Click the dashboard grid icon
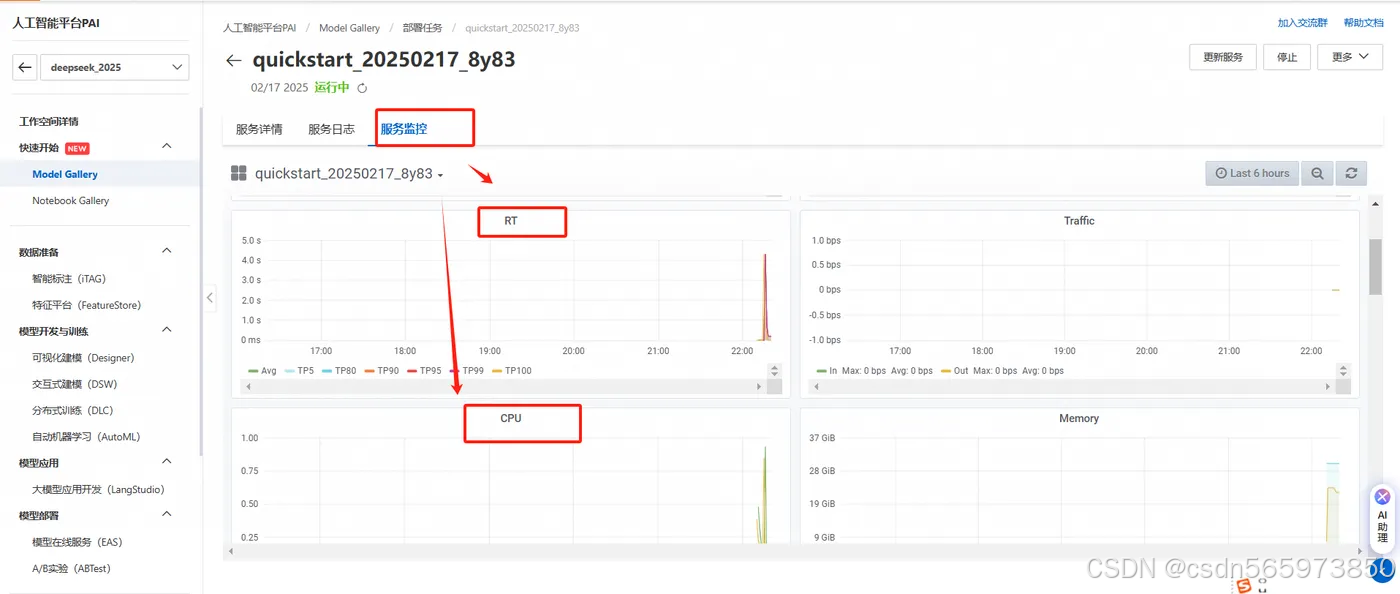The height and width of the screenshot is (594, 1400). click(x=238, y=173)
